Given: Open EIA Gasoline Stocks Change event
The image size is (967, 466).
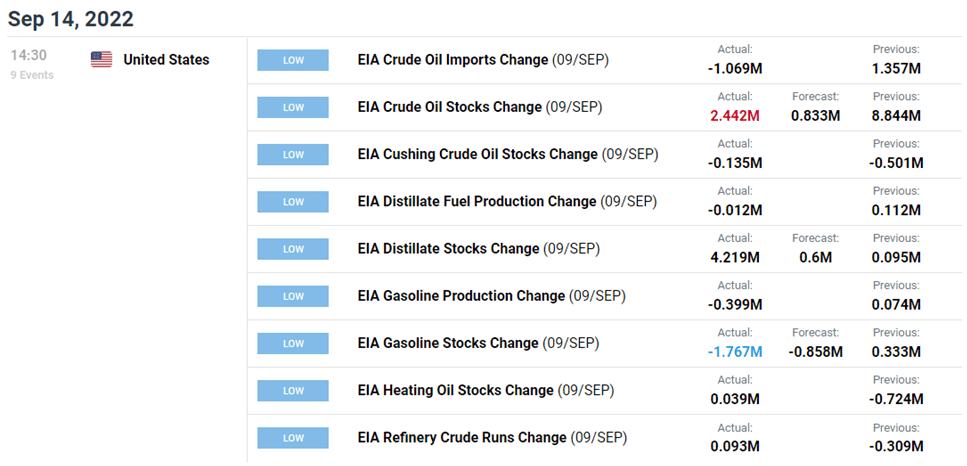Looking at the screenshot, I should pos(478,343).
